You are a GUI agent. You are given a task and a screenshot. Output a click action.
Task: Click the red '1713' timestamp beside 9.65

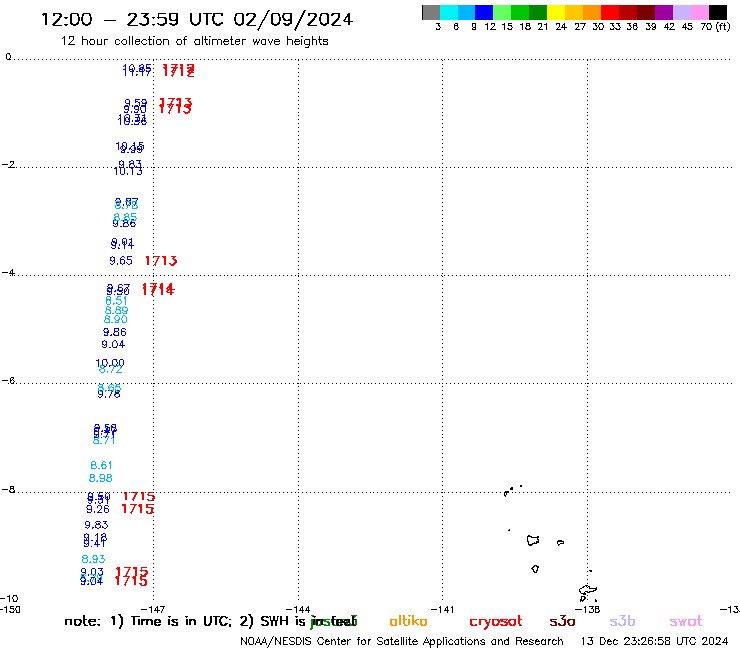click(x=161, y=261)
